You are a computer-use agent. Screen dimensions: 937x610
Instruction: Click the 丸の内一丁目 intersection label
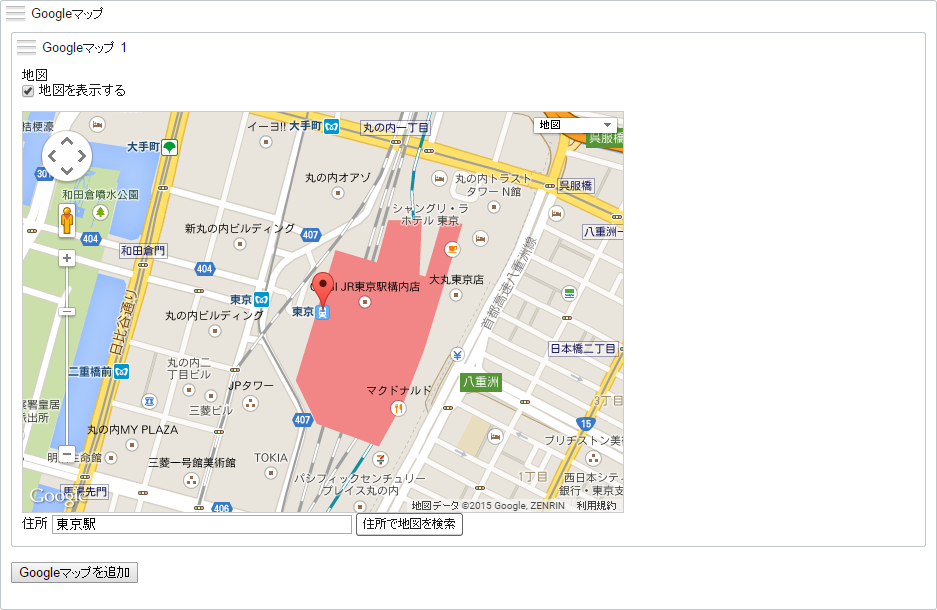point(396,127)
